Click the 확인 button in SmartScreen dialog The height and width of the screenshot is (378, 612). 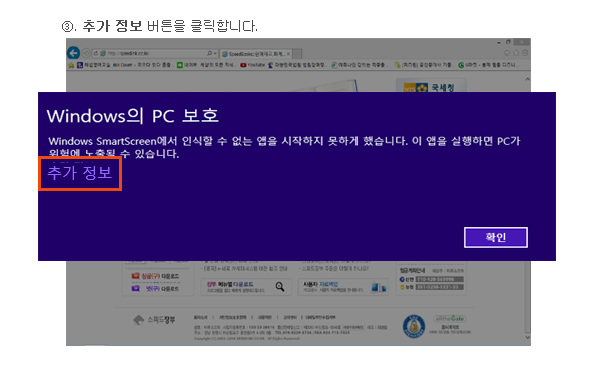(496, 237)
